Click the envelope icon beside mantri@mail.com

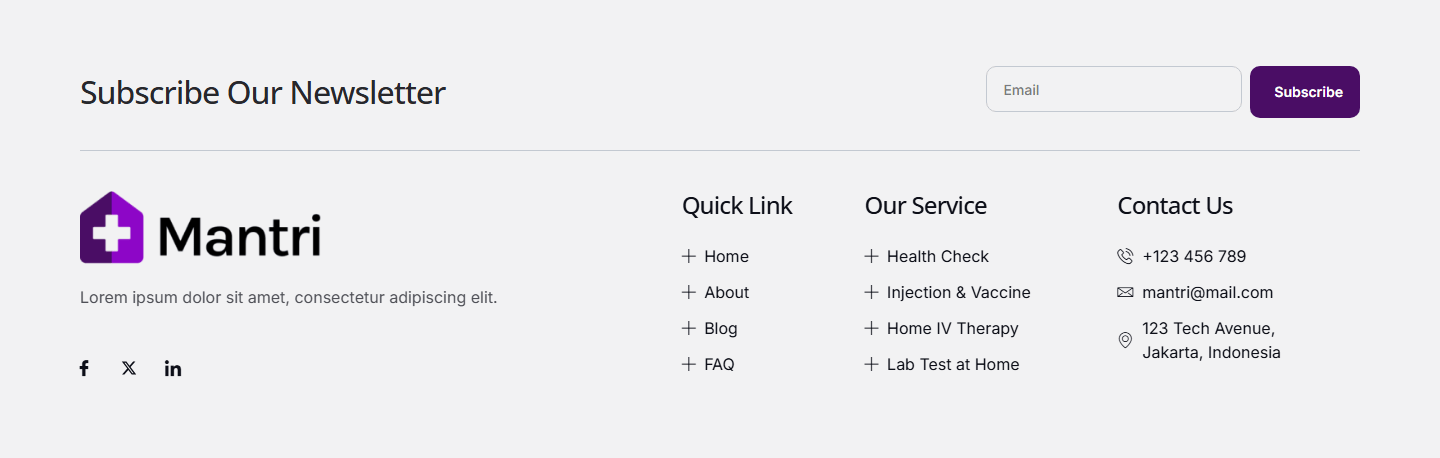[1125, 293]
